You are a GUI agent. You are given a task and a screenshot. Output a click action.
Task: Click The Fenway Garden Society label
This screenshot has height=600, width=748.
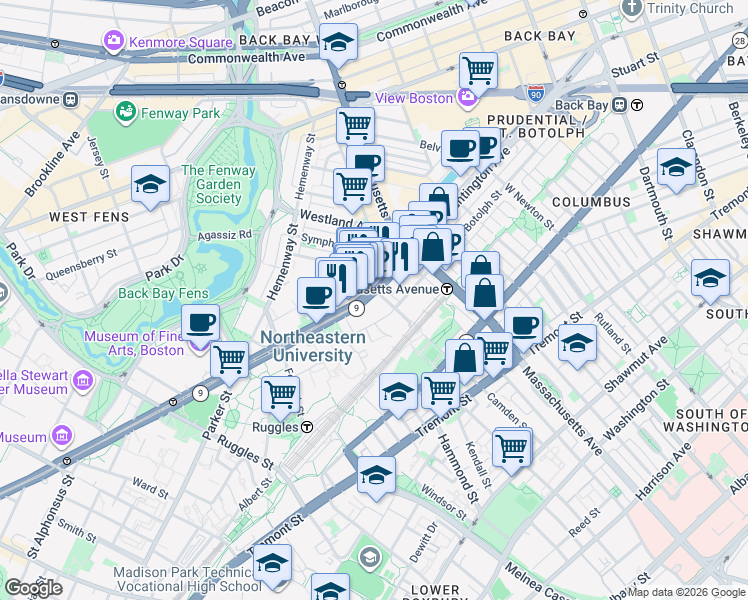pyautogui.click(x=218, y=184)
